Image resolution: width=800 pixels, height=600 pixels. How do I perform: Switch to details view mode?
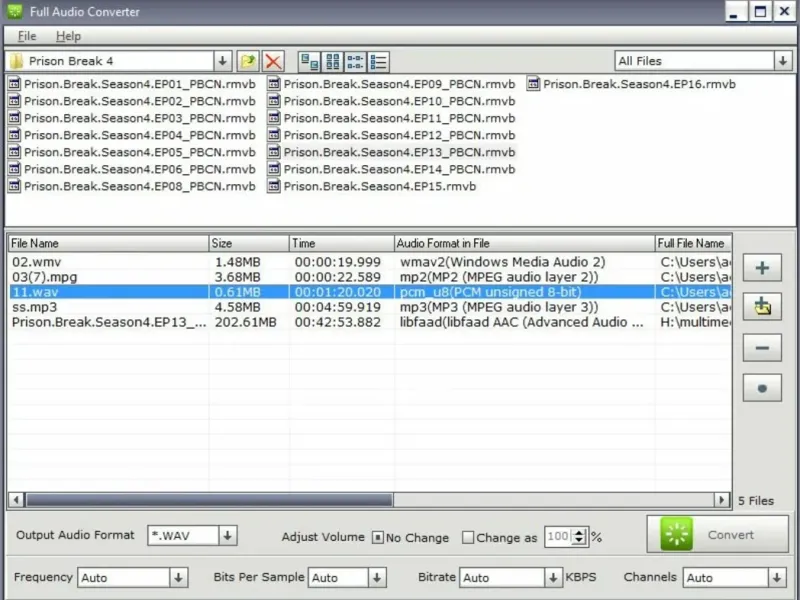click(378, 62)
